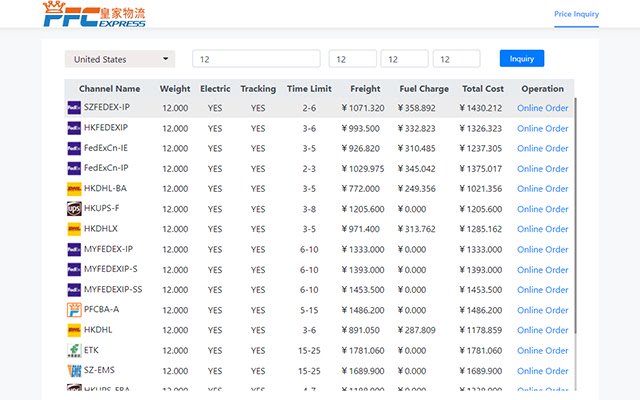
Task: Click the UPS icon beside HKUPS-F
Action: (x=74, y=209)
